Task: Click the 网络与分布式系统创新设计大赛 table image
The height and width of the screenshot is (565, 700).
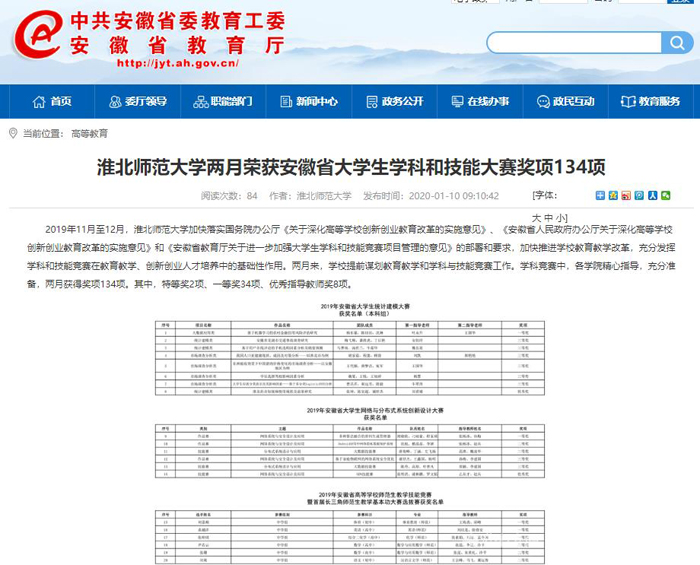Action: (350, 451)
